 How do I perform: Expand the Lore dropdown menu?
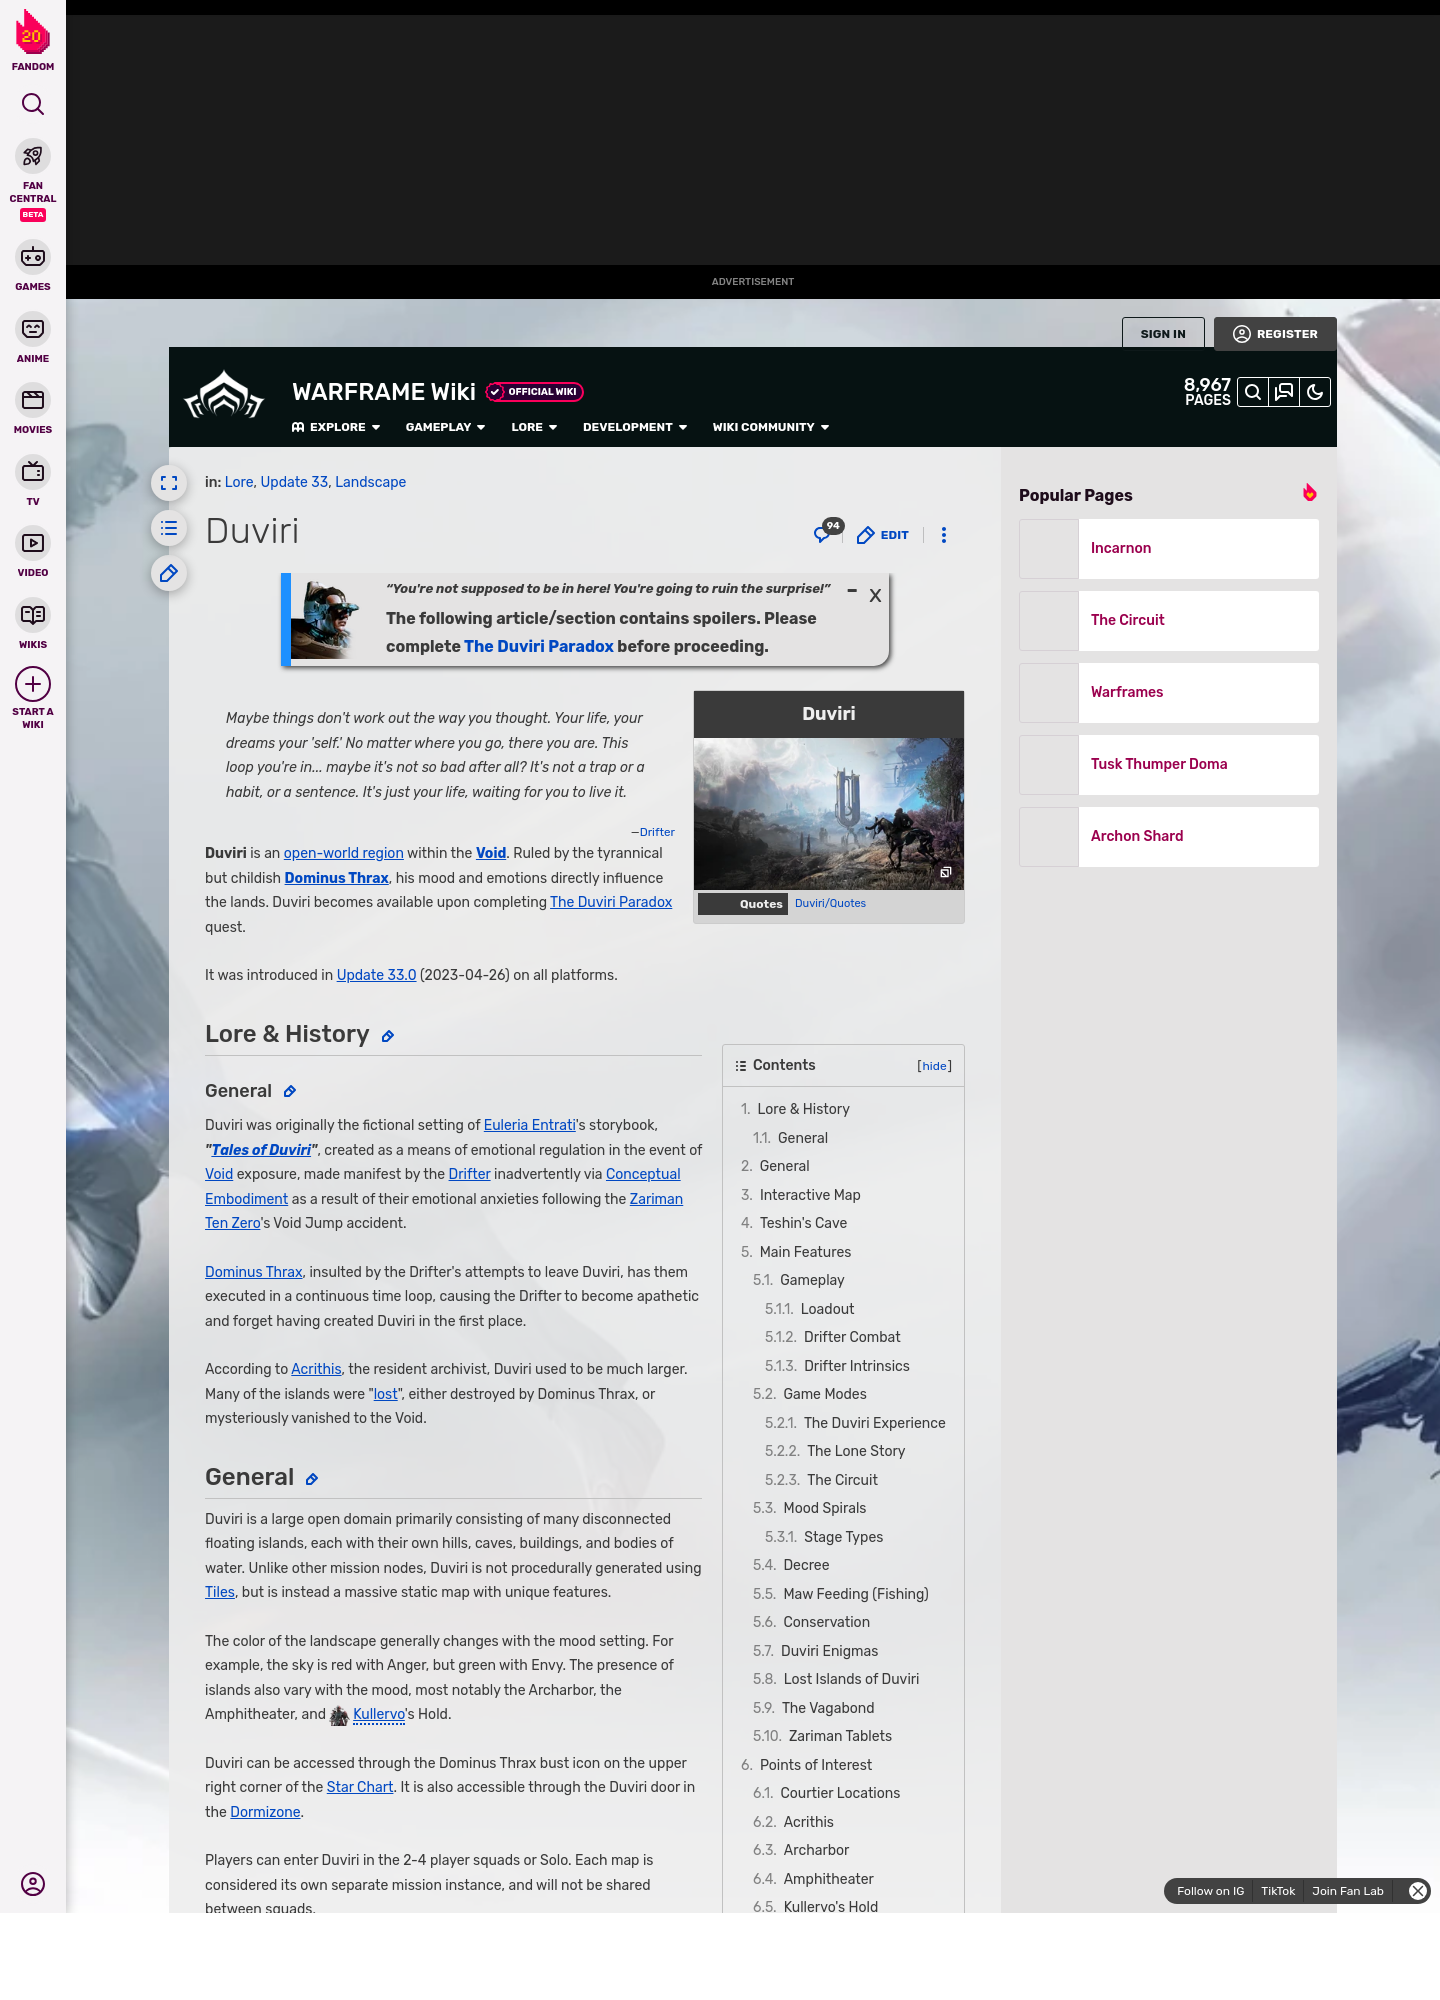(x=534, y=427)
